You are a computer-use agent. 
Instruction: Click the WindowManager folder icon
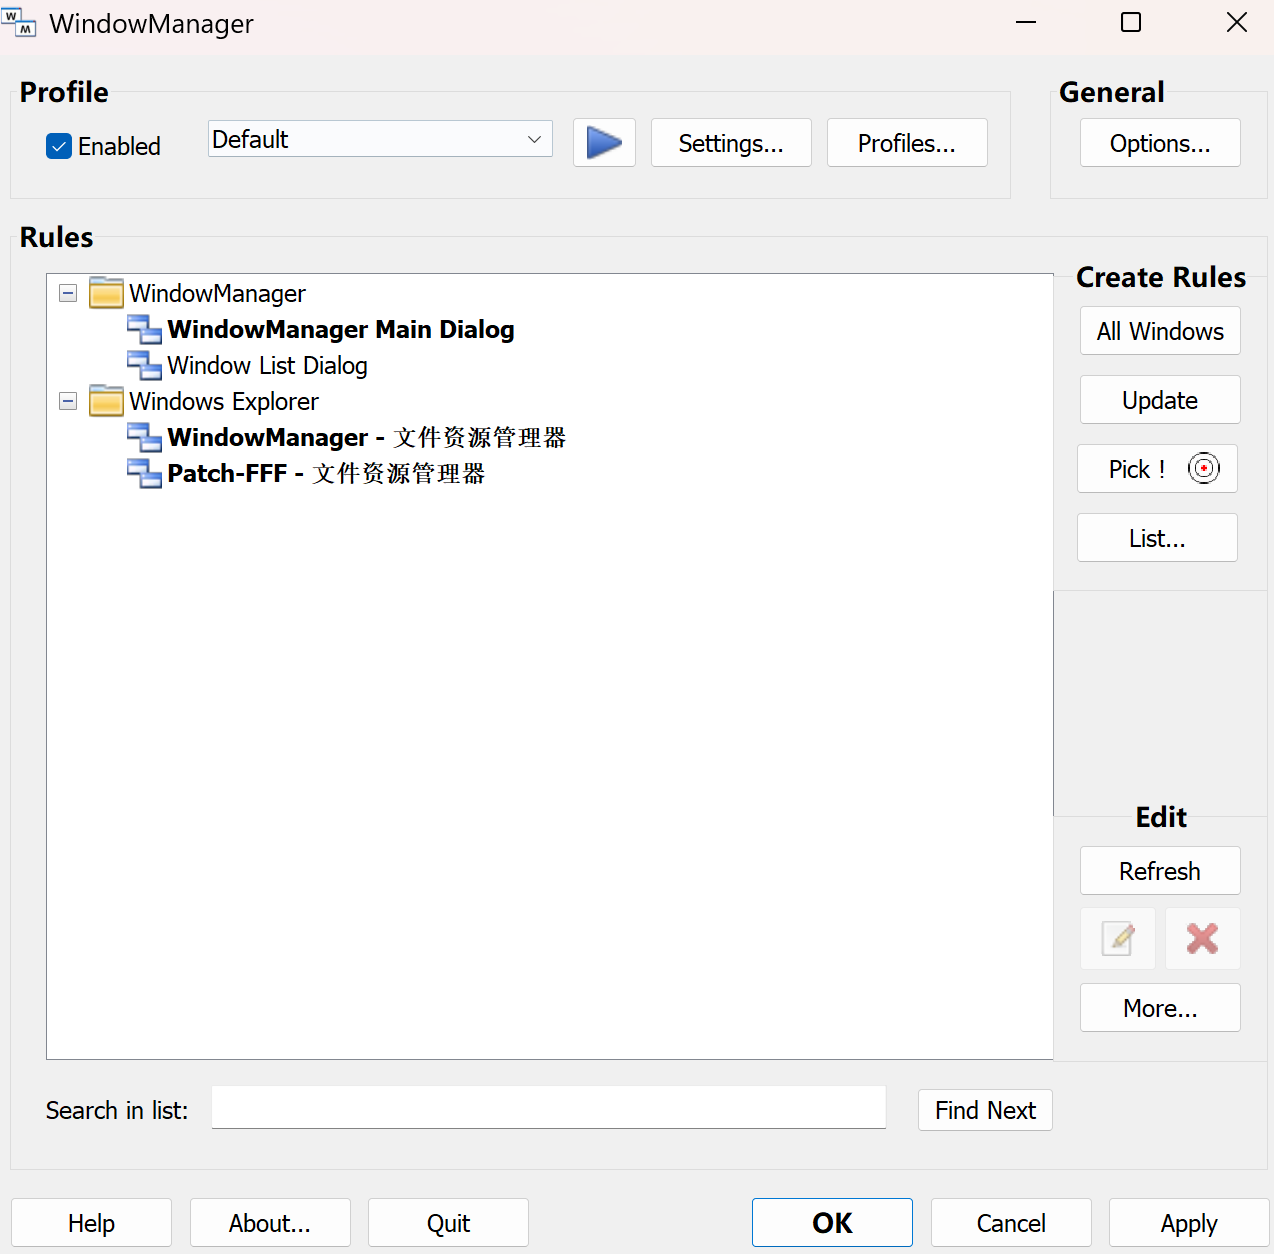click(106, 293)
